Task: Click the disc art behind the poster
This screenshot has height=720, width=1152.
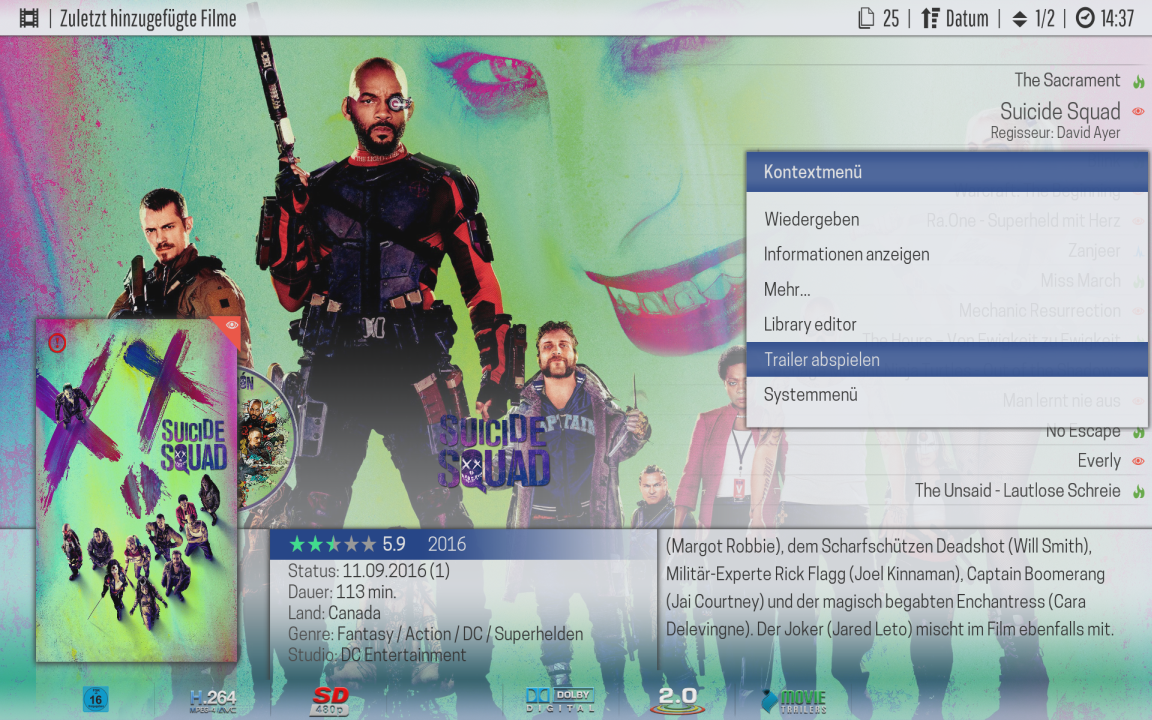Action: coord(266,439)
